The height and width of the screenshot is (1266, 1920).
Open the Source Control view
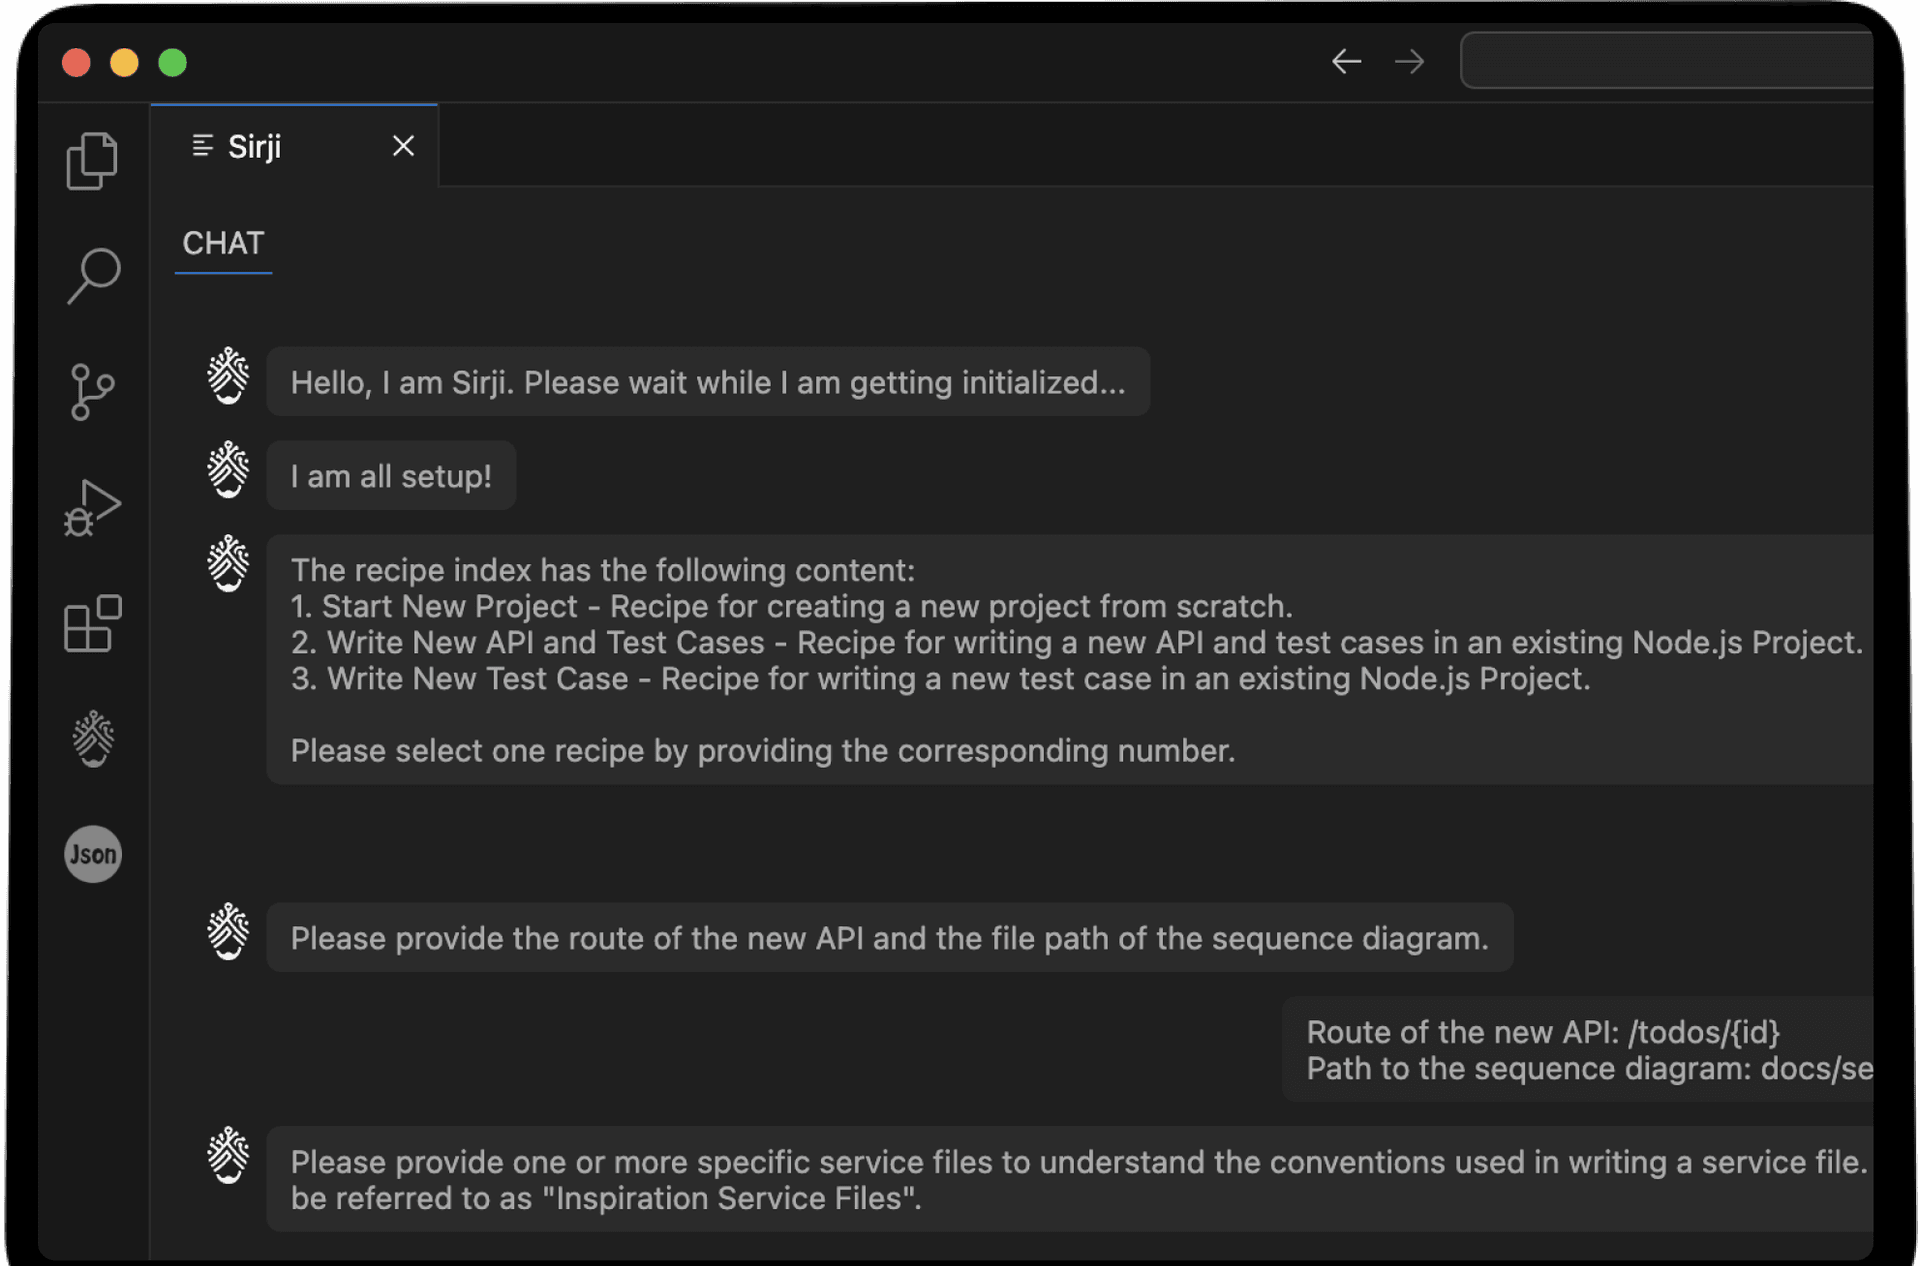92,391
